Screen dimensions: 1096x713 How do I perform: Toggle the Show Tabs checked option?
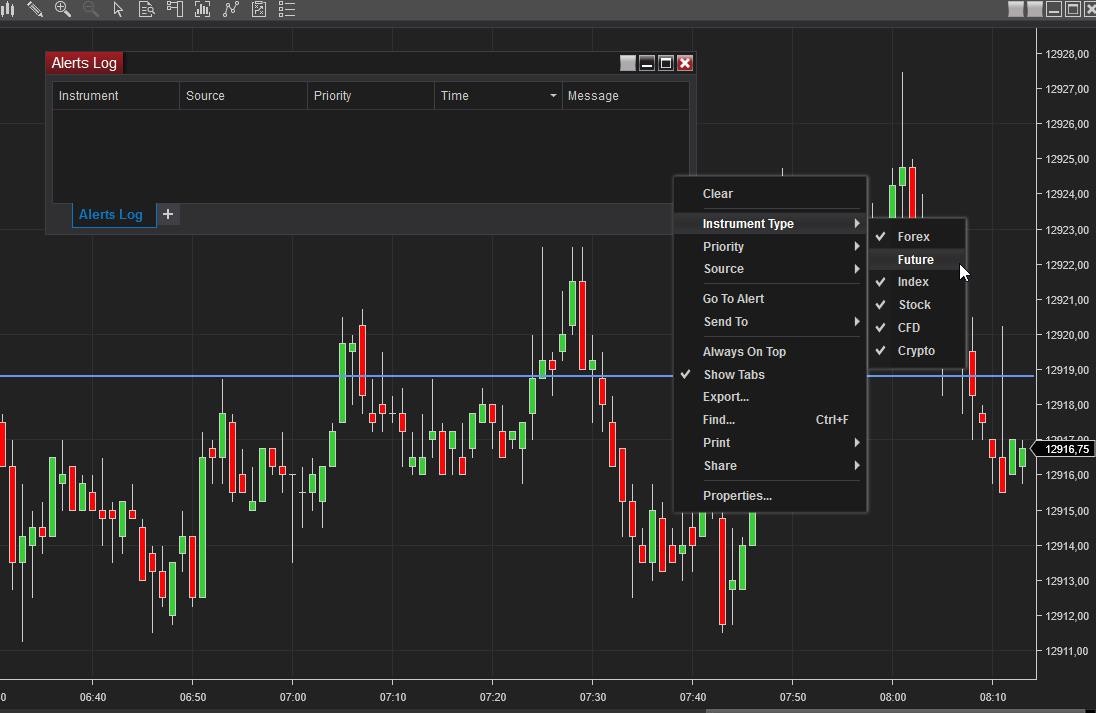[770, 375]
